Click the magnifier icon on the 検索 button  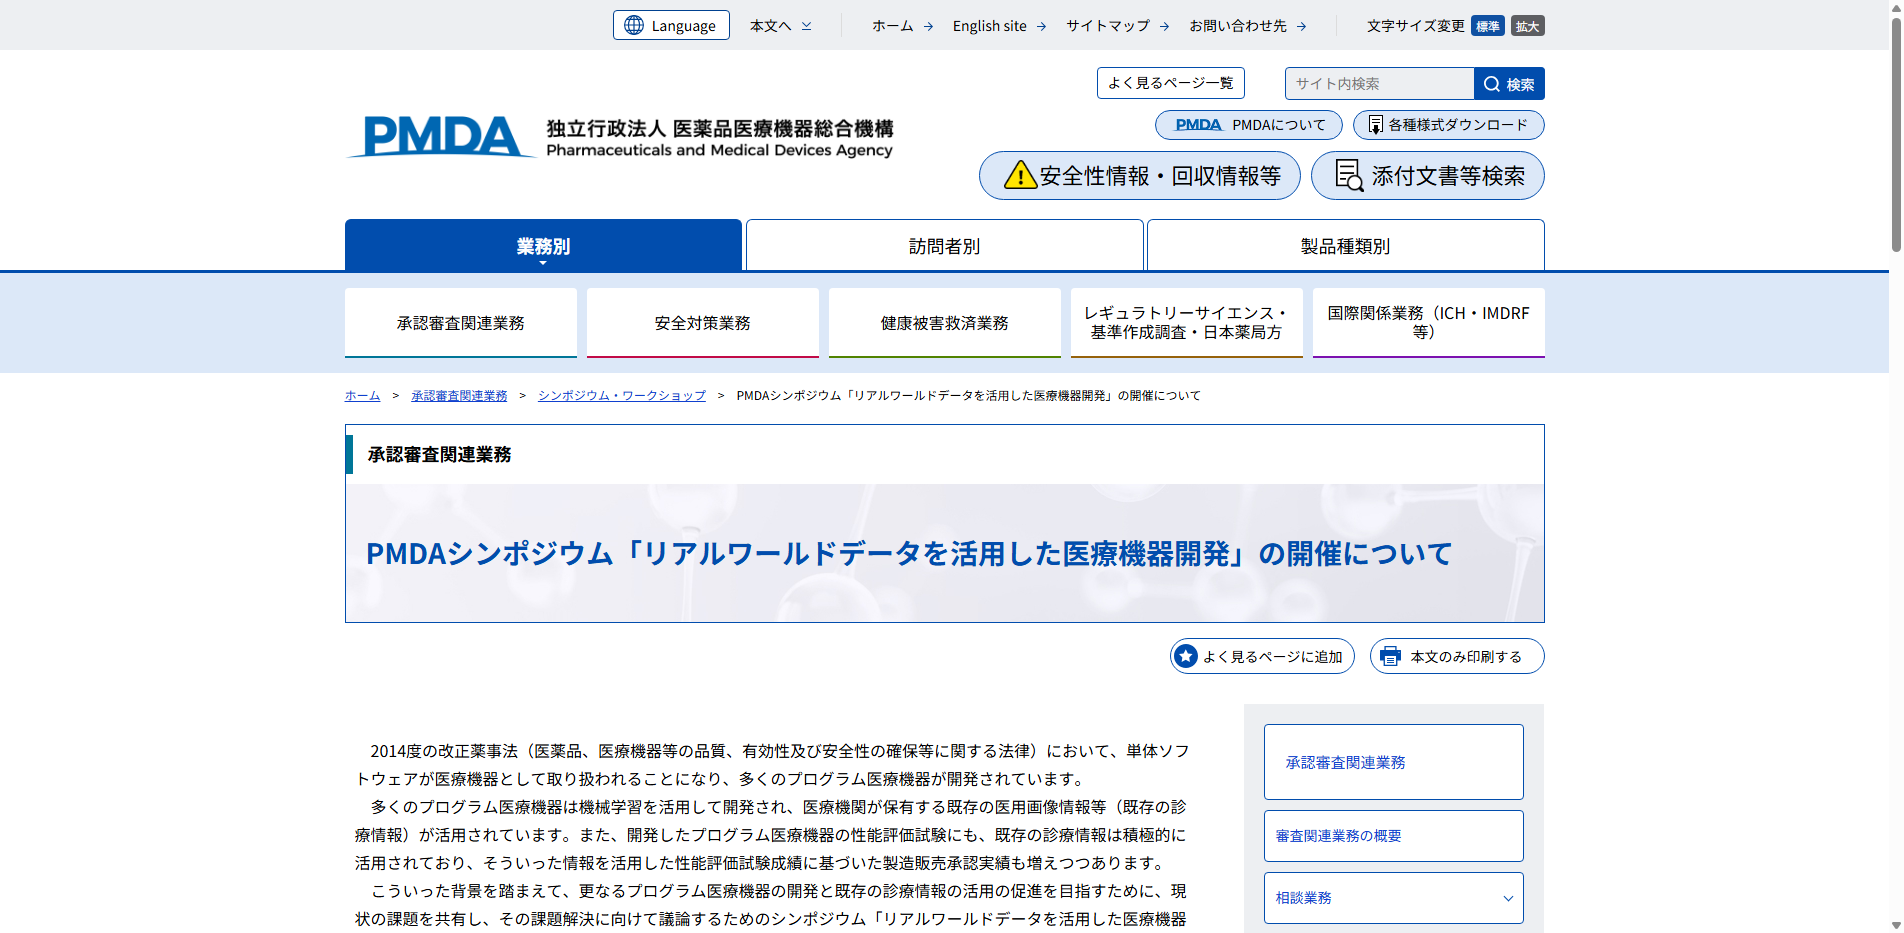(1491, 83)
